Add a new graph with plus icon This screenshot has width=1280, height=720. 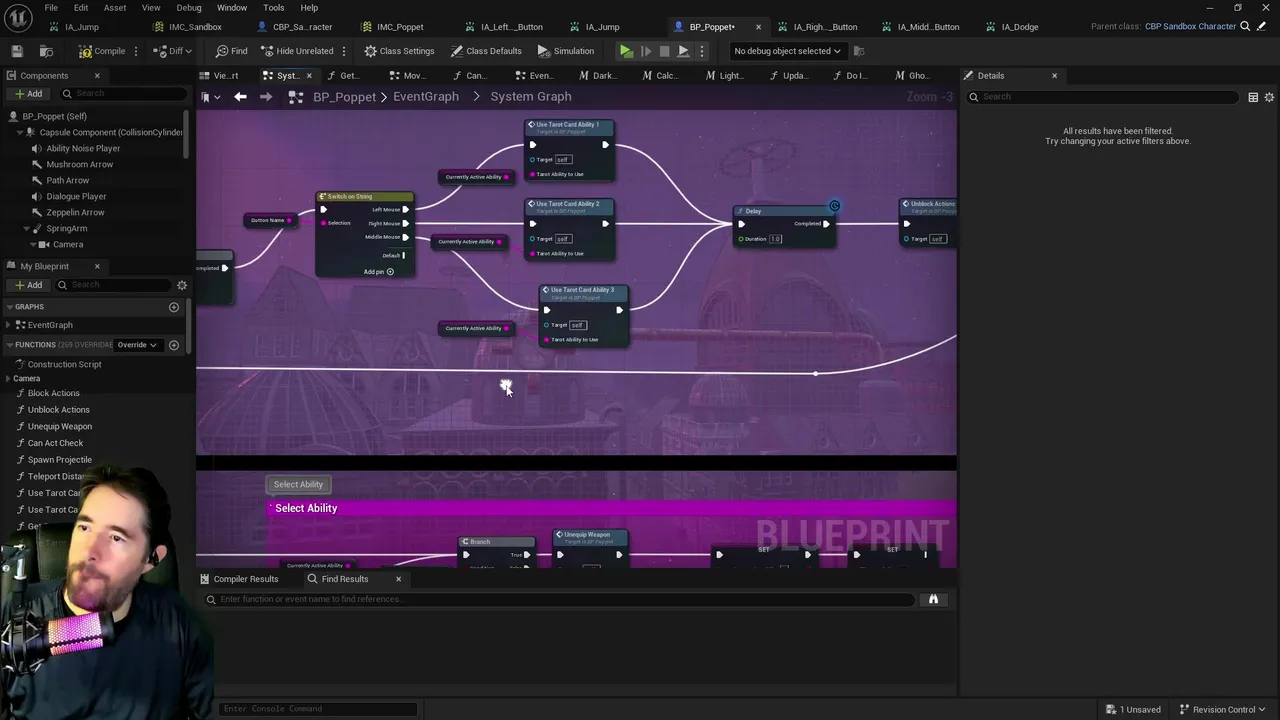pyautogui.click(x=173, y=307)
